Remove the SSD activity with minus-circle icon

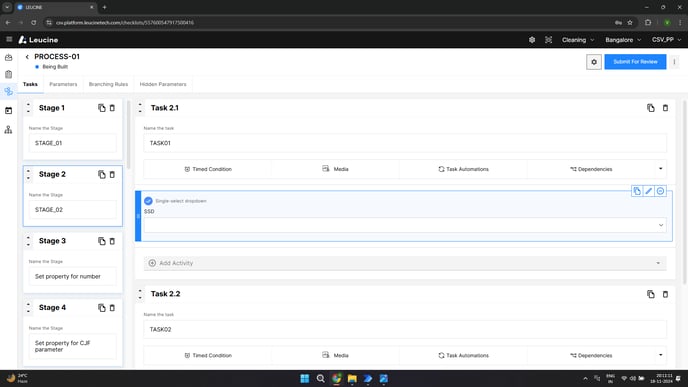[660, 191]
